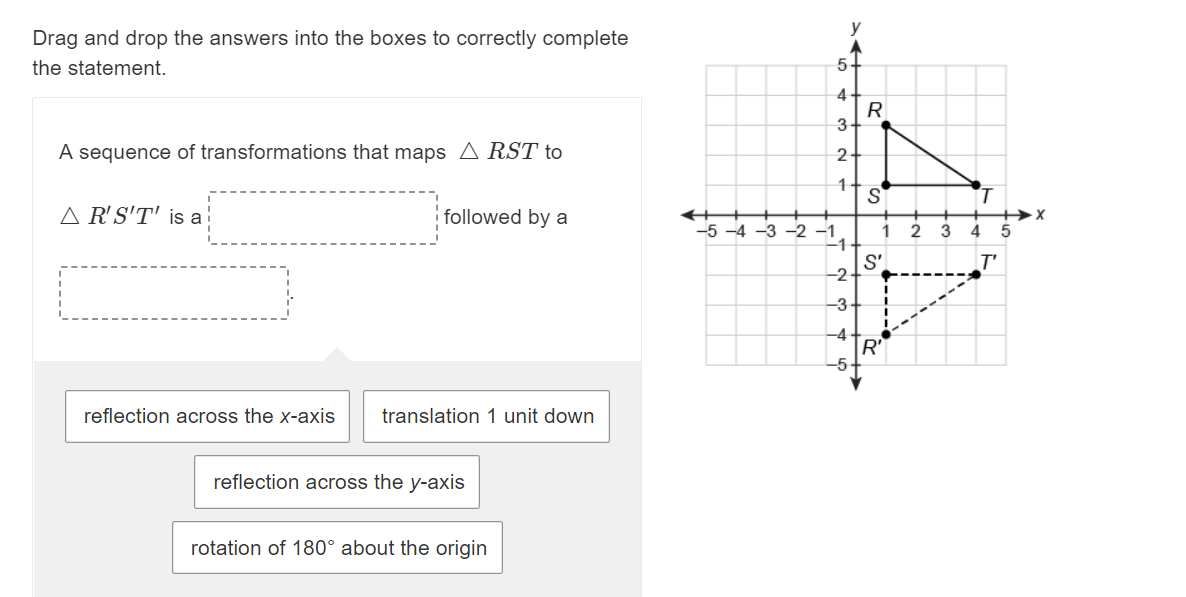Screen dimensions: 1186x597
Task: Select vertex S' below the x-axis
Action: (885, 274)
